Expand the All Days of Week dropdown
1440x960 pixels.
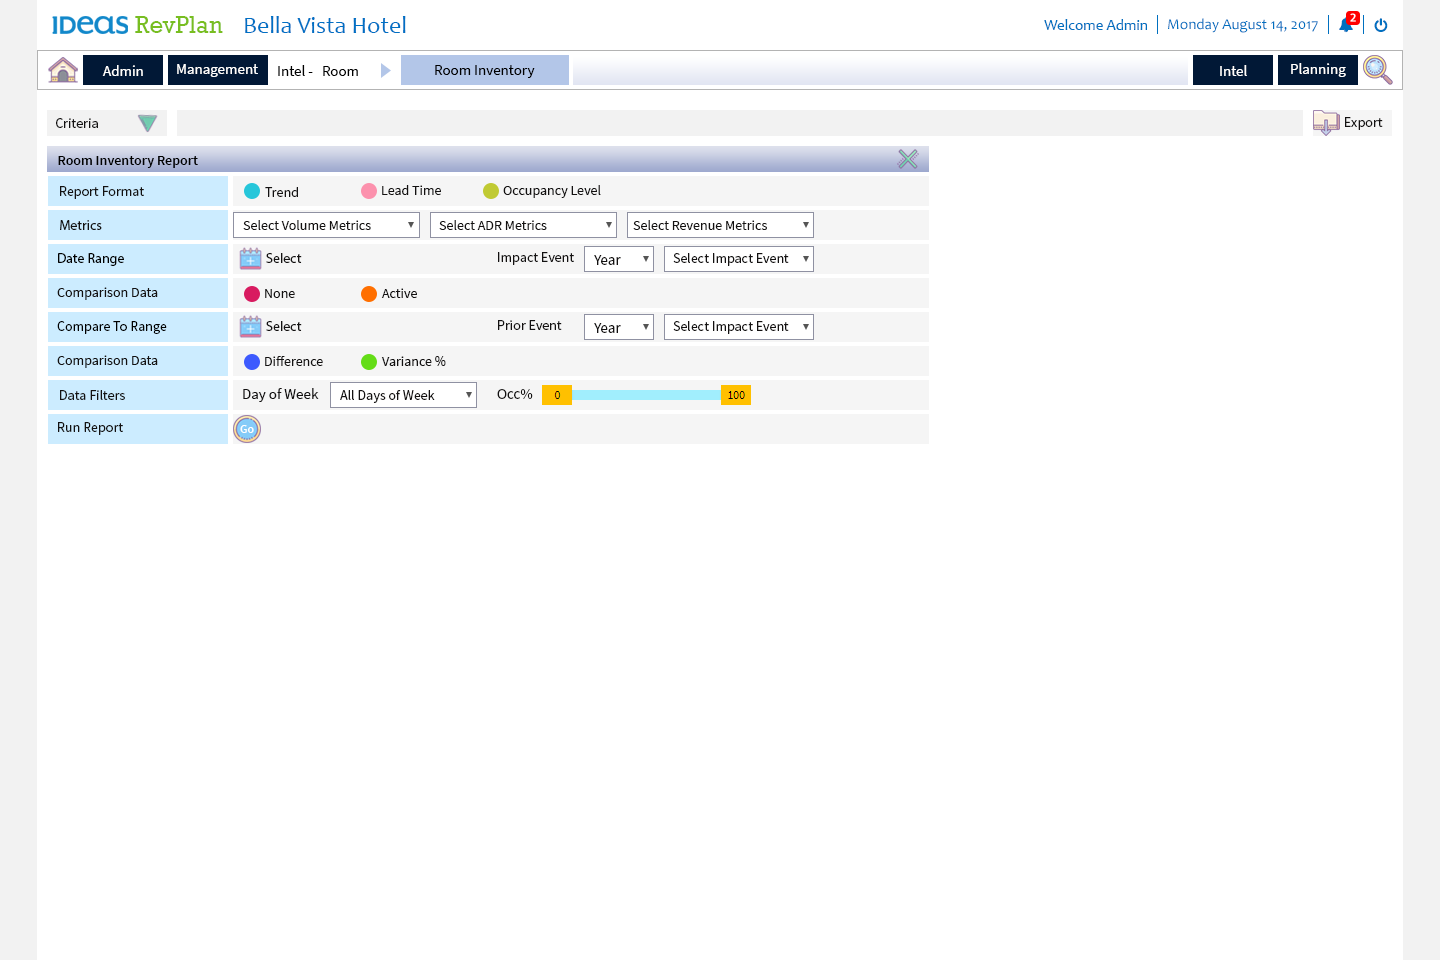[x=403, y=395]
